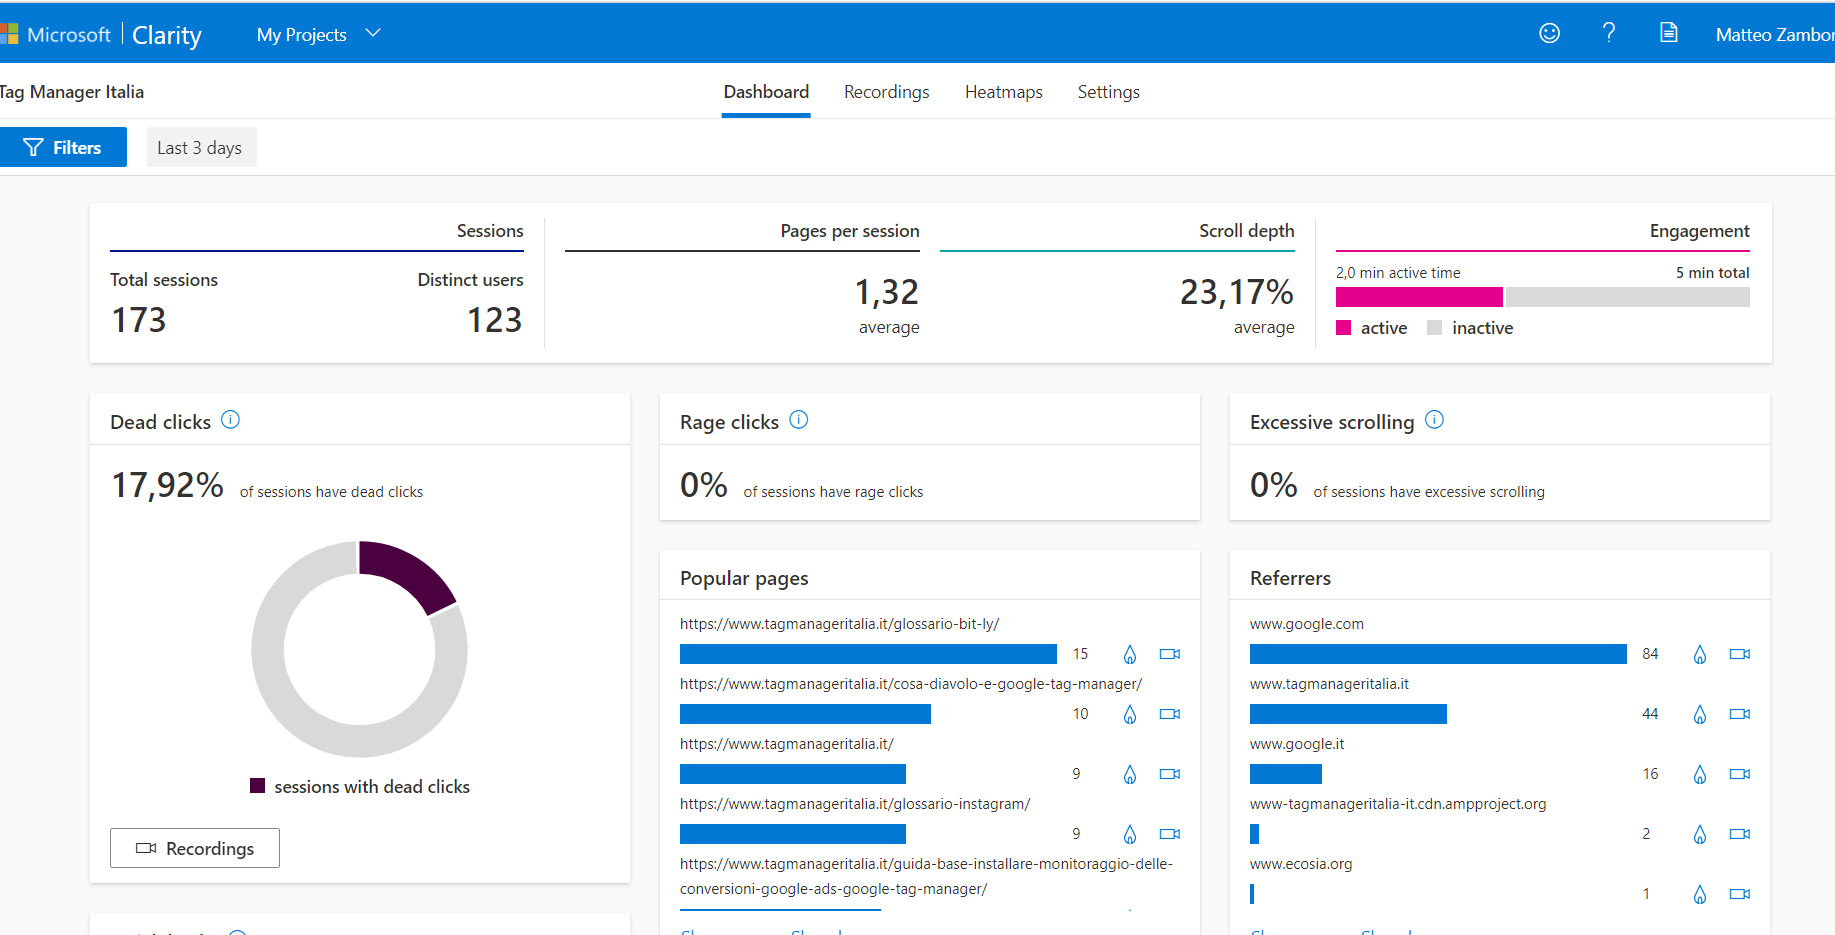Click the www.tagmanageritalia.it referrer entry
The width and height of the screenshot is (1835, 935).
(x=1329, y=684)
